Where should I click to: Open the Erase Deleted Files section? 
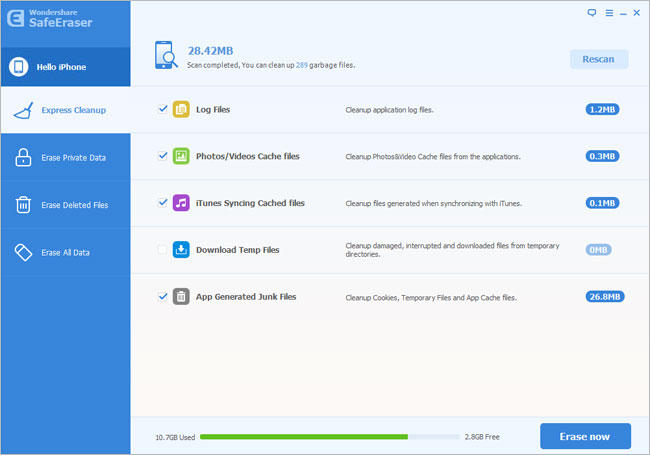point(65,205)
